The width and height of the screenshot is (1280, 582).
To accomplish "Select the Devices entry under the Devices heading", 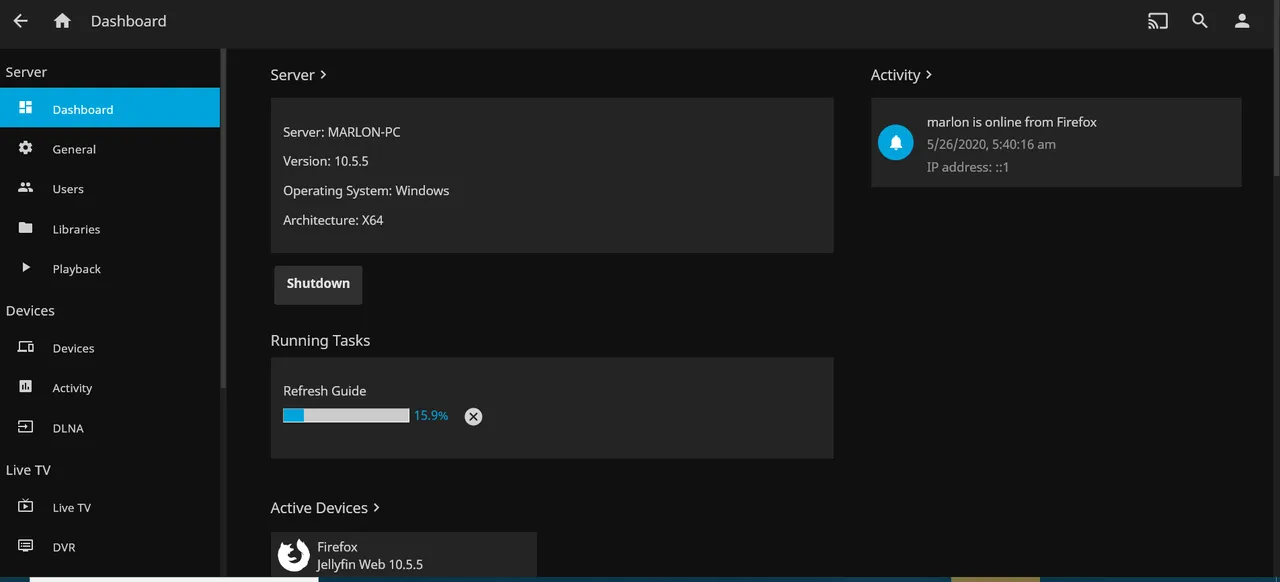I will [110, 347].
